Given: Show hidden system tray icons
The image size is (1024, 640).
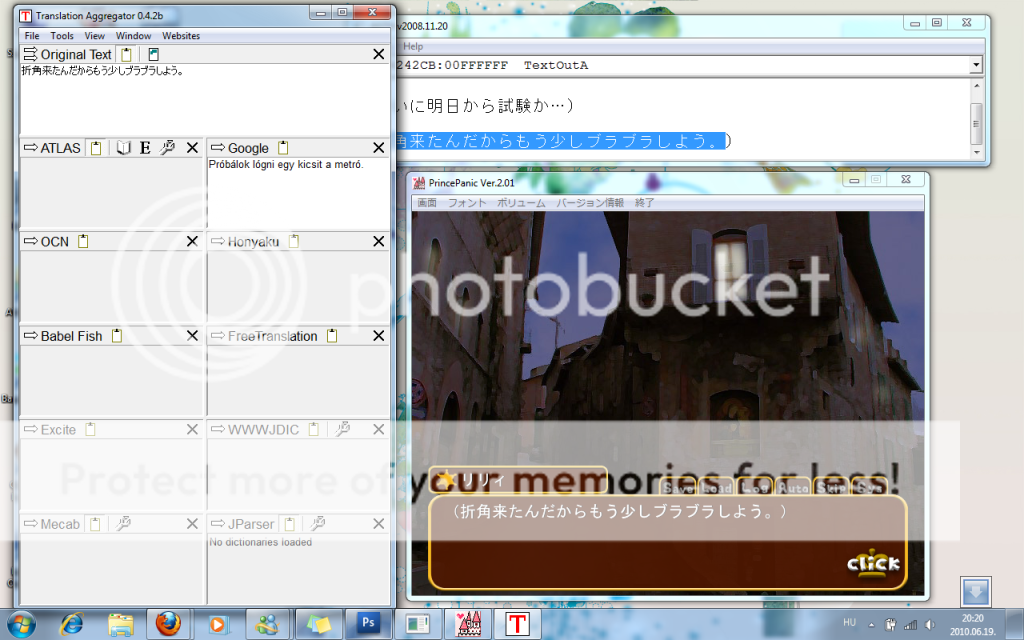Looking at the screenshot, I should click(871, 625).
